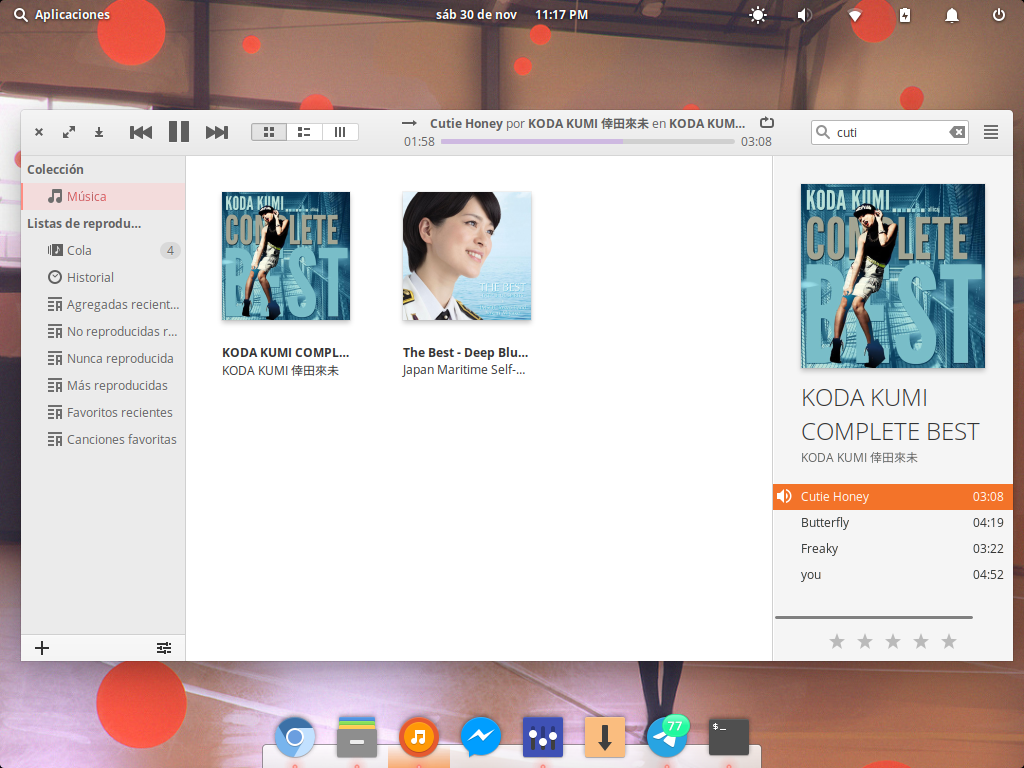Open the date and time indicator
This screenshot has width=1024, height=768.
click(x=512, y=14)
